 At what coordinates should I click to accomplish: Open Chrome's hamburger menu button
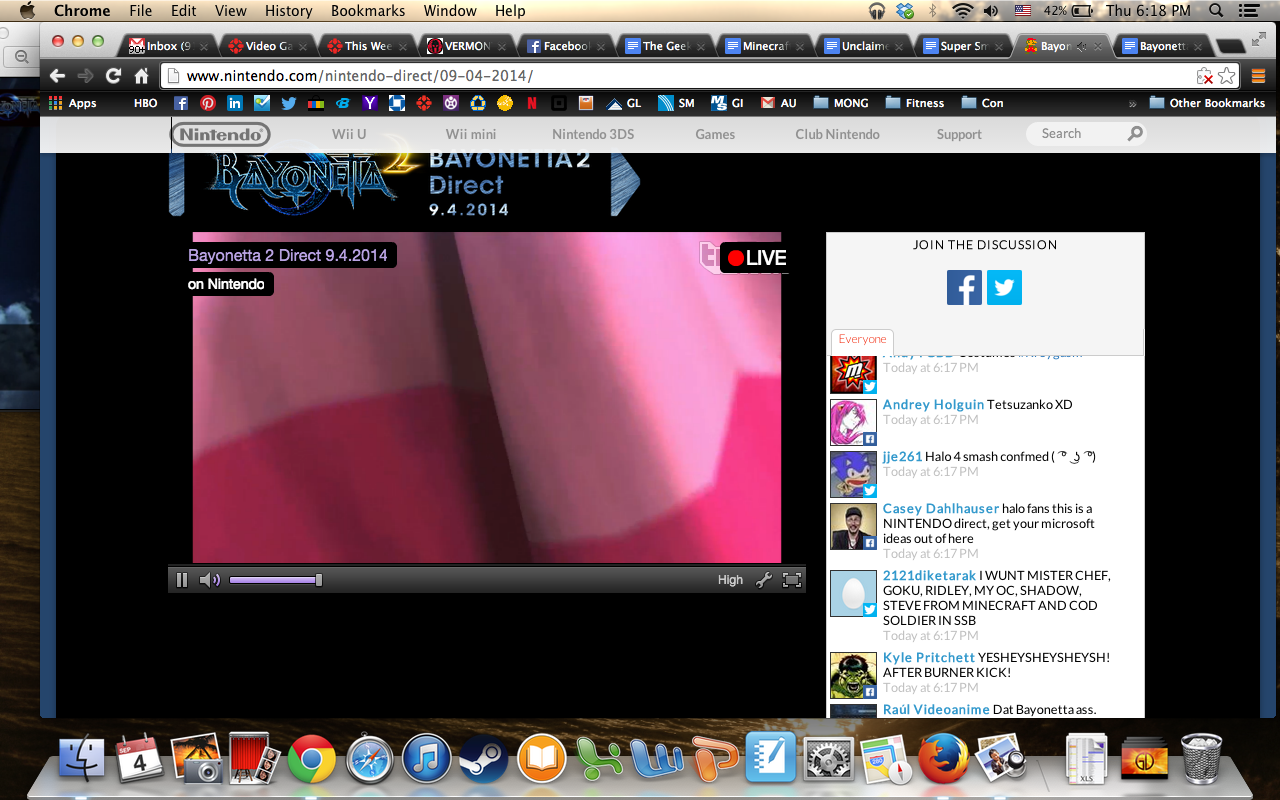click(x=1258, y=76)
